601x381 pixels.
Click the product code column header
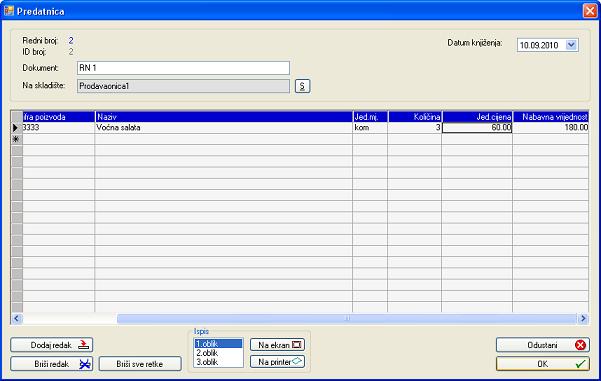pyautogui.click(x=59, y=117)
